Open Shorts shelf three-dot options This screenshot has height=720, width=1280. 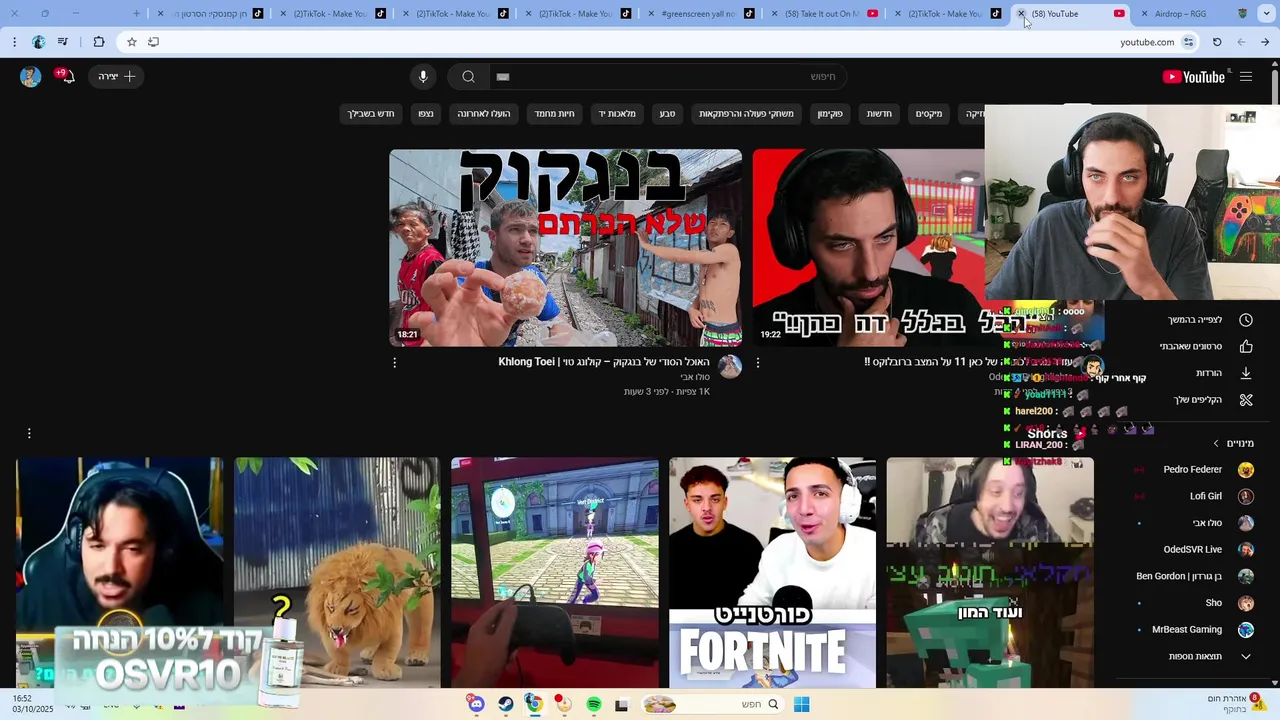[x=29, y=433]
